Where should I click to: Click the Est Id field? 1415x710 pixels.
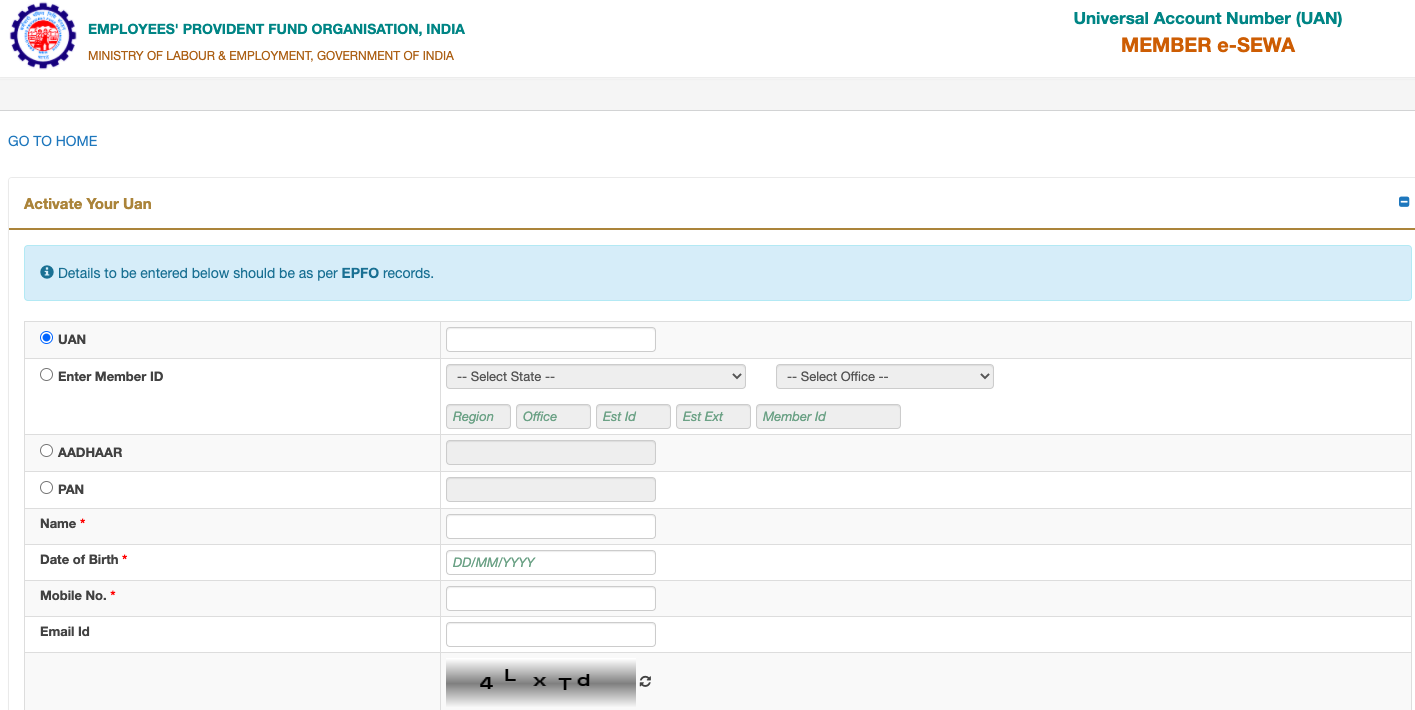[633, 416]
